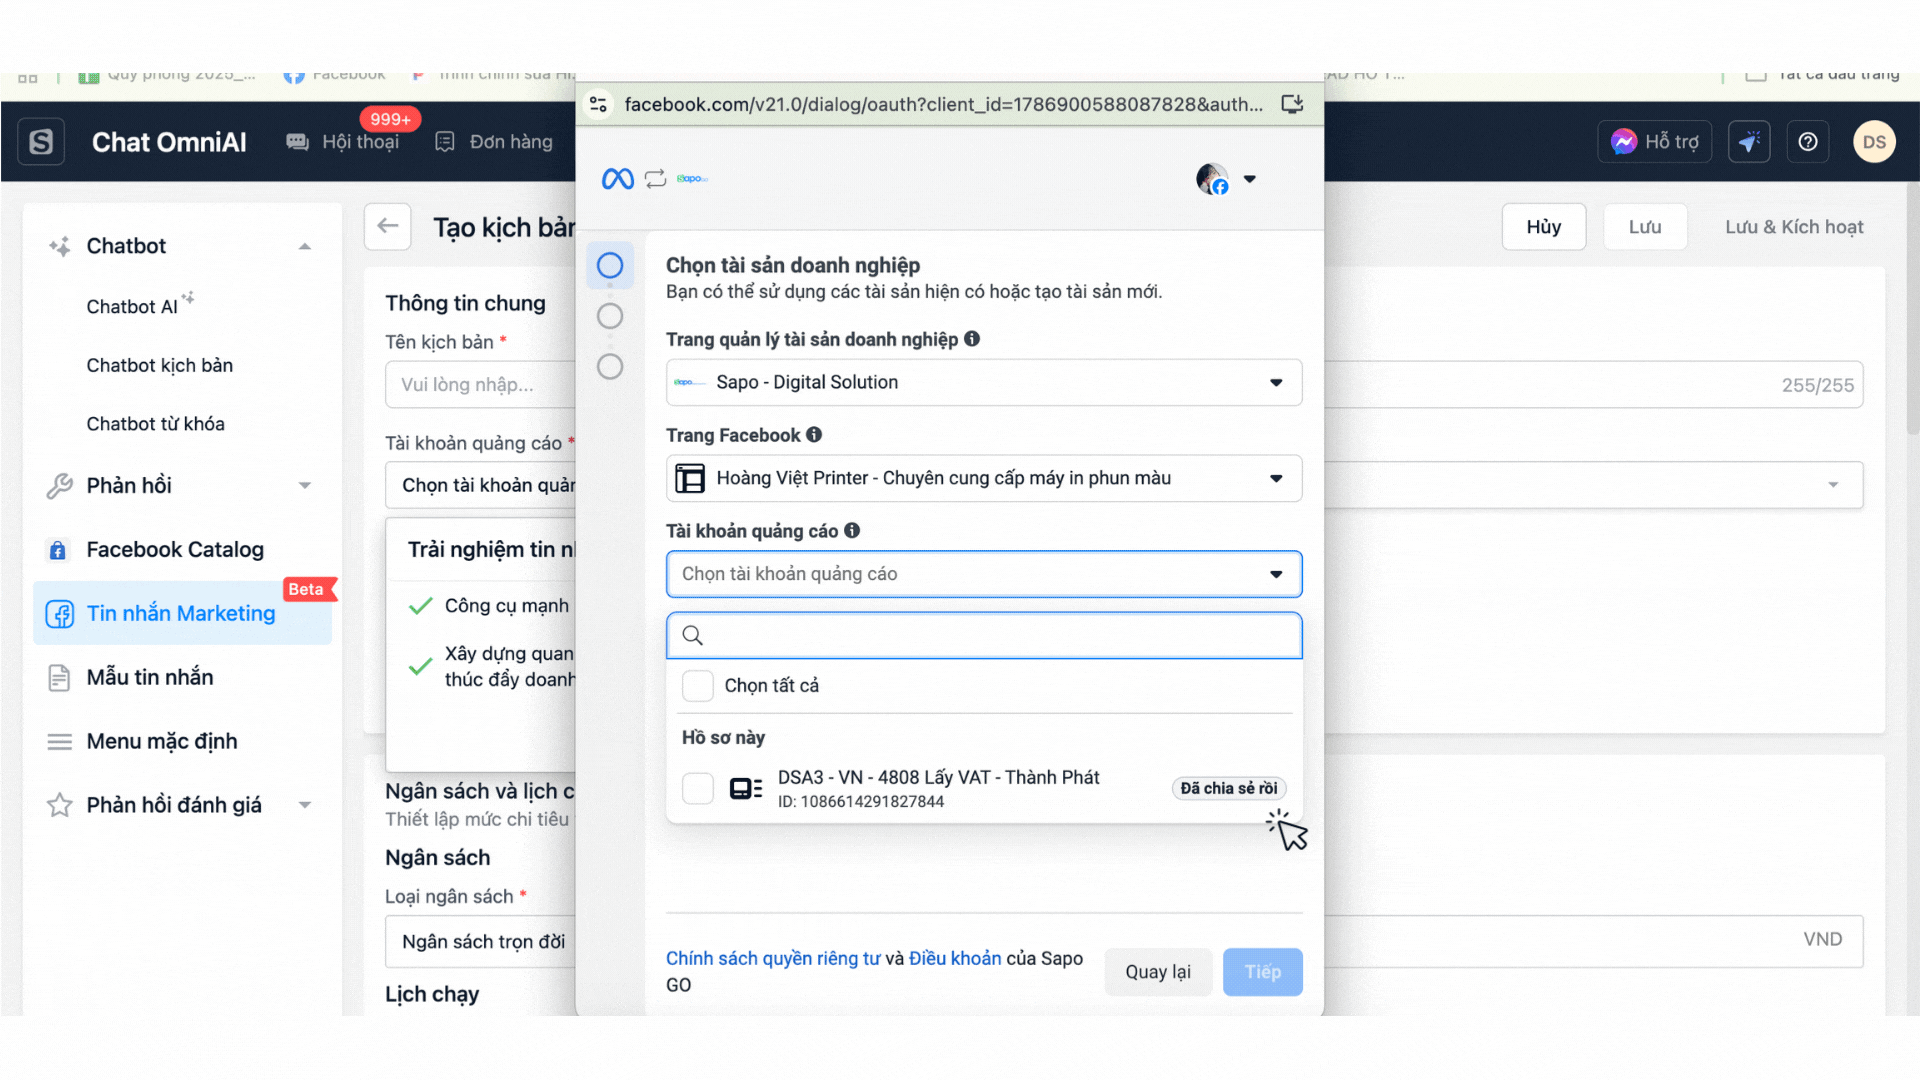Screen dimensions: 1920x1080
Task: Select Facebook Catalog in sidebar
Action: point(175,550)
